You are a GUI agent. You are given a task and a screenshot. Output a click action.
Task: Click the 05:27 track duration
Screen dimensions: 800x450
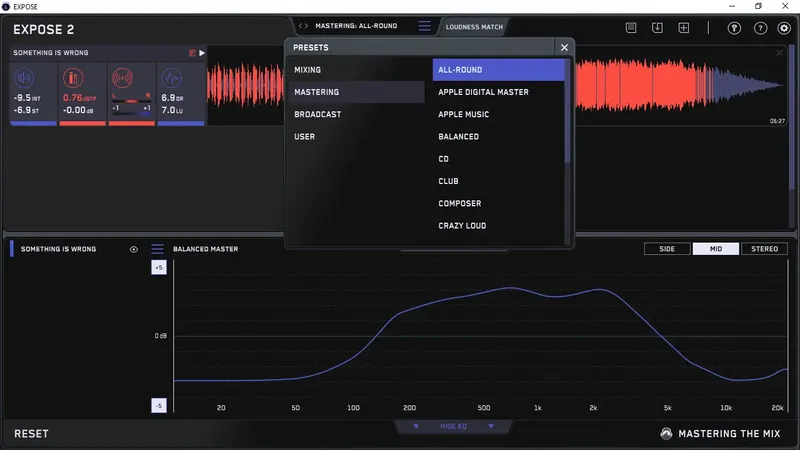(x=777, y=121)
